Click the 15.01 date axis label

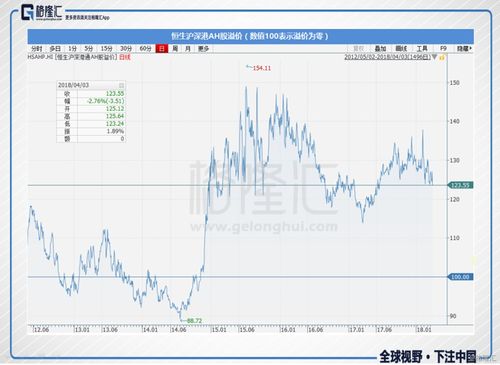click(219, 330)
